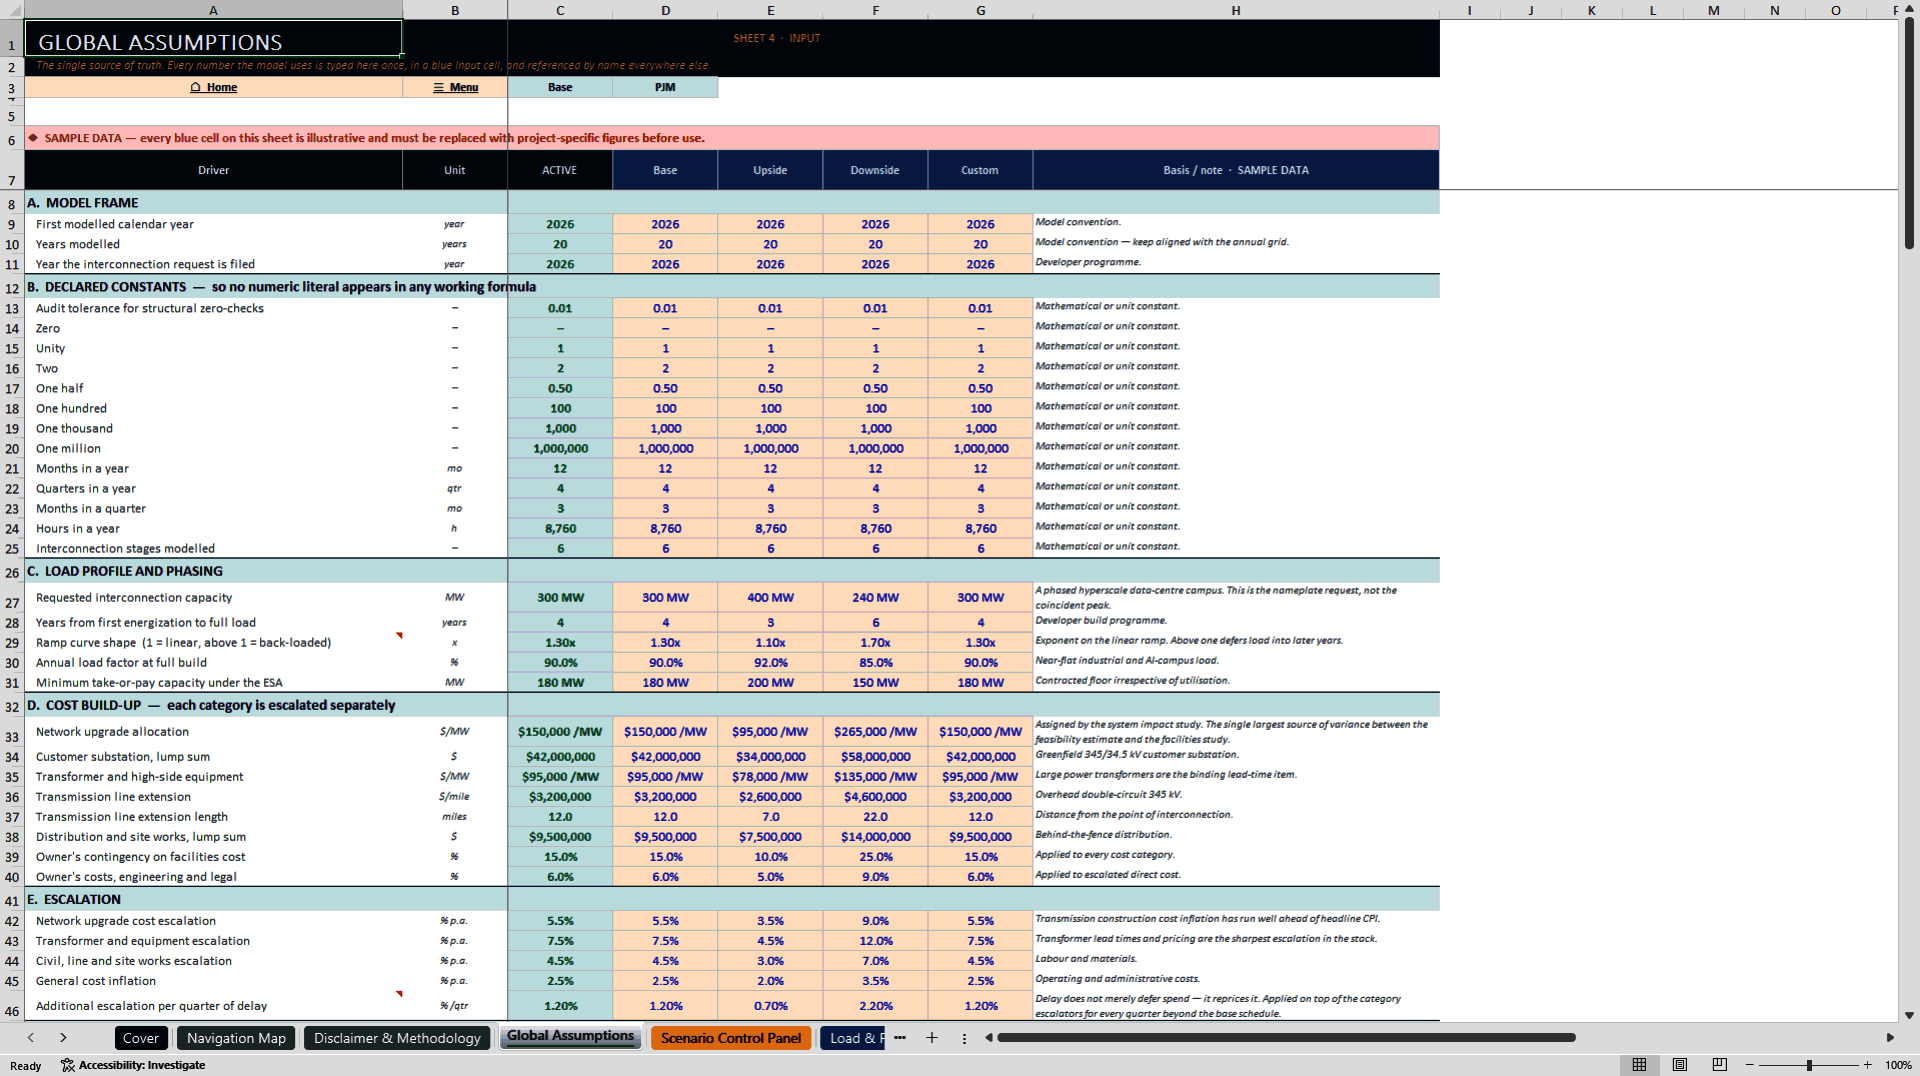Select column C header
This screenshot has height=1076, width=1920.
click(x=560, y=10)
